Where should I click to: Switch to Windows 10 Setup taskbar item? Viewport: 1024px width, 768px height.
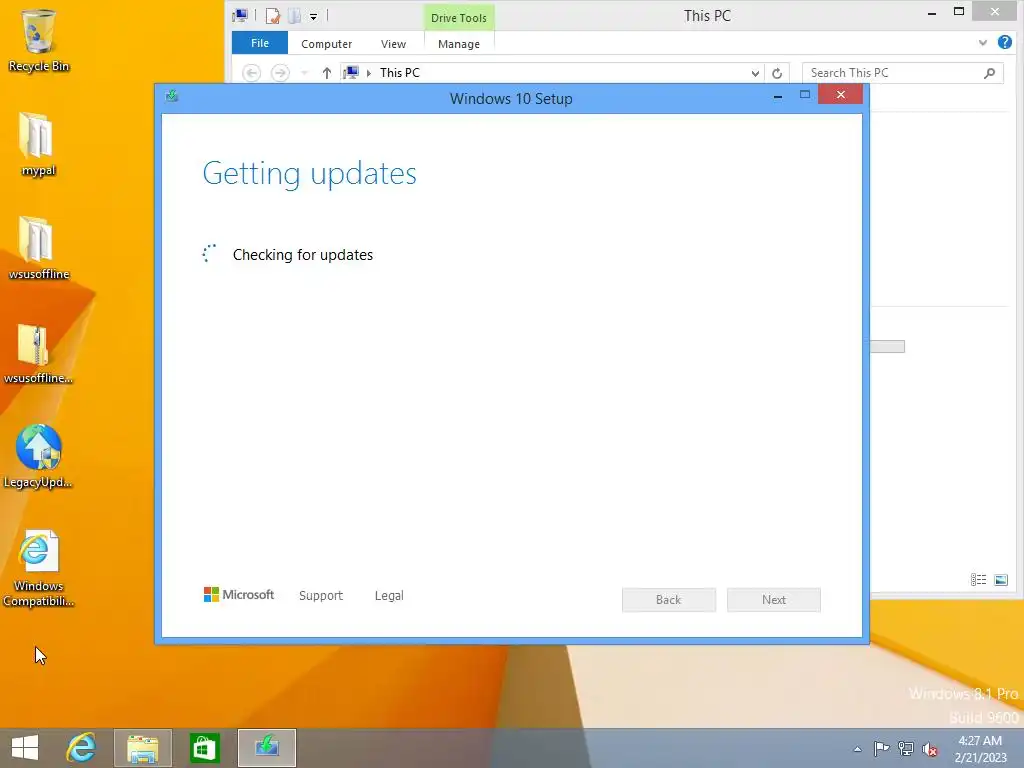pos(266,748)
